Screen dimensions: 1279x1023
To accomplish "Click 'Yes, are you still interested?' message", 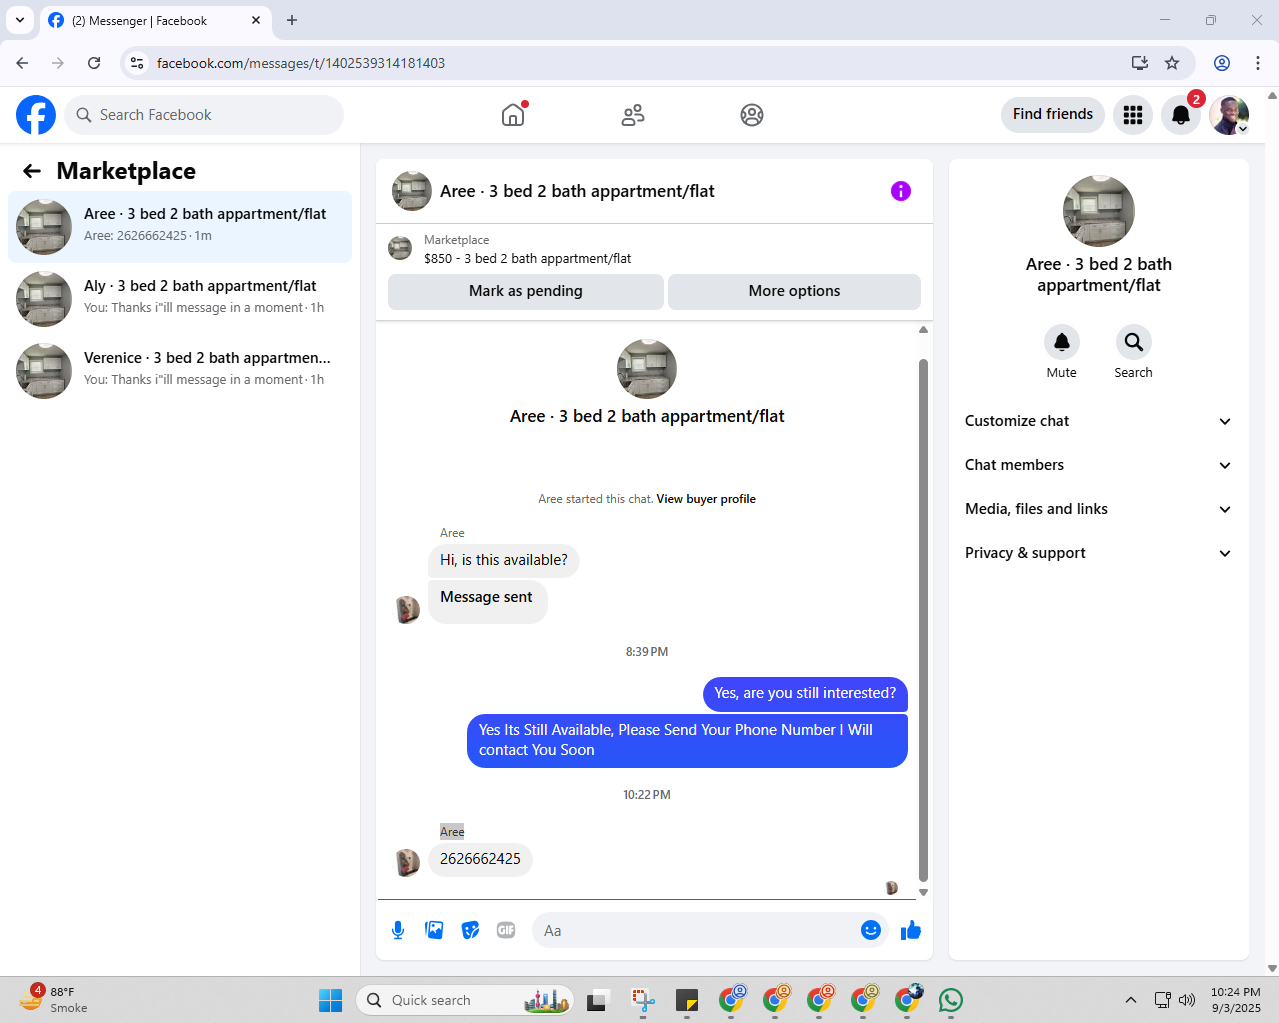I will click(x=805, y=693).
